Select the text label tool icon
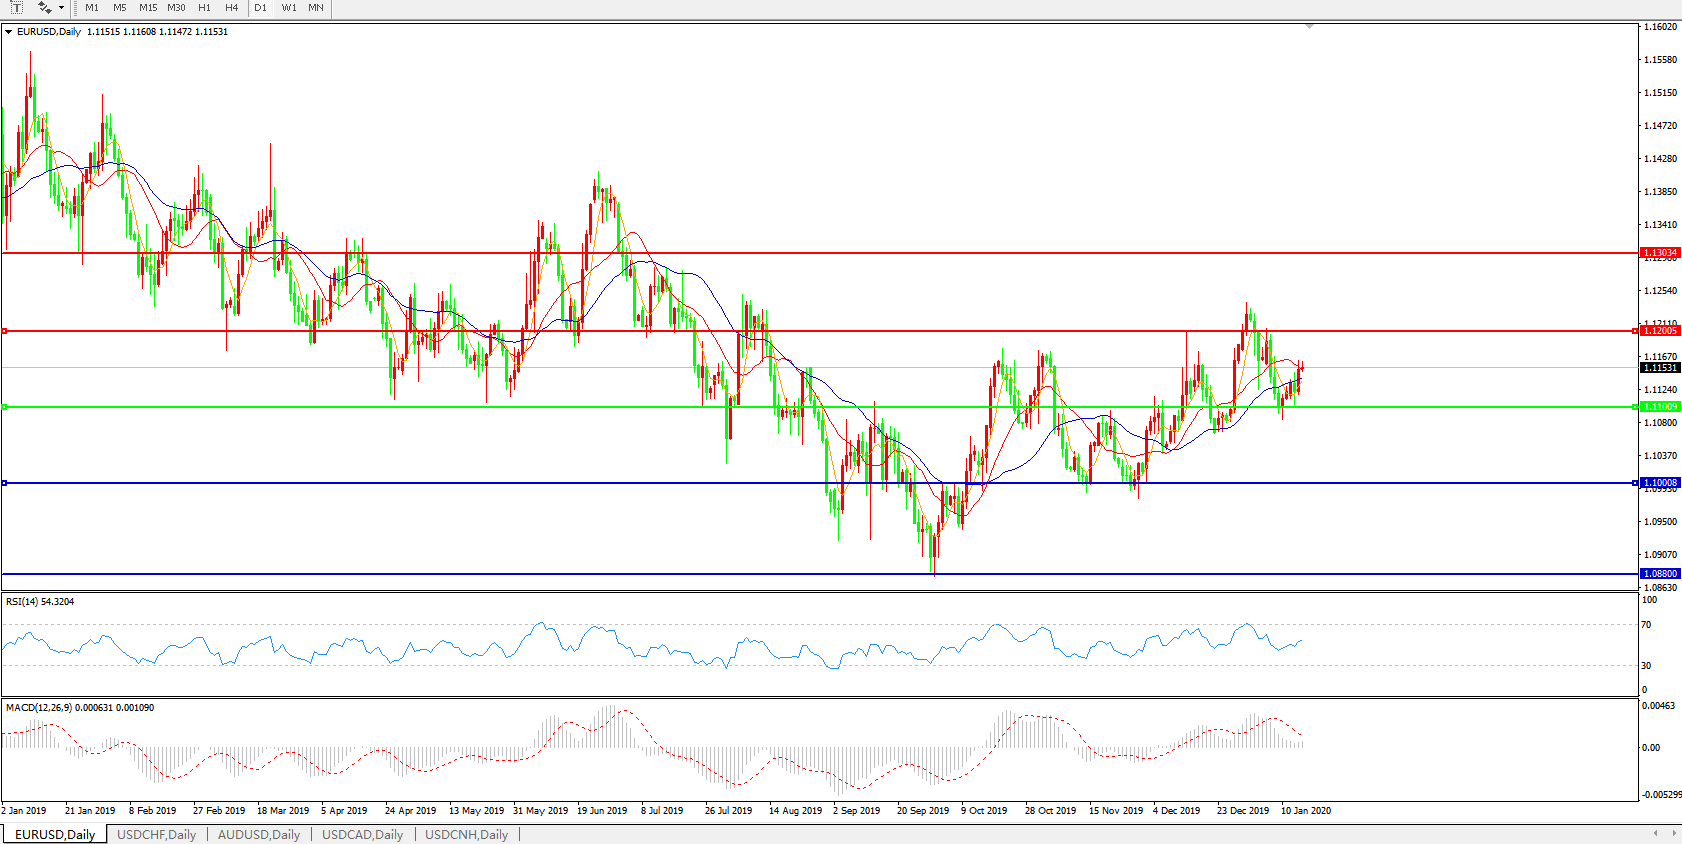This screenshot has height=844, width=1682. pos(16,8)
